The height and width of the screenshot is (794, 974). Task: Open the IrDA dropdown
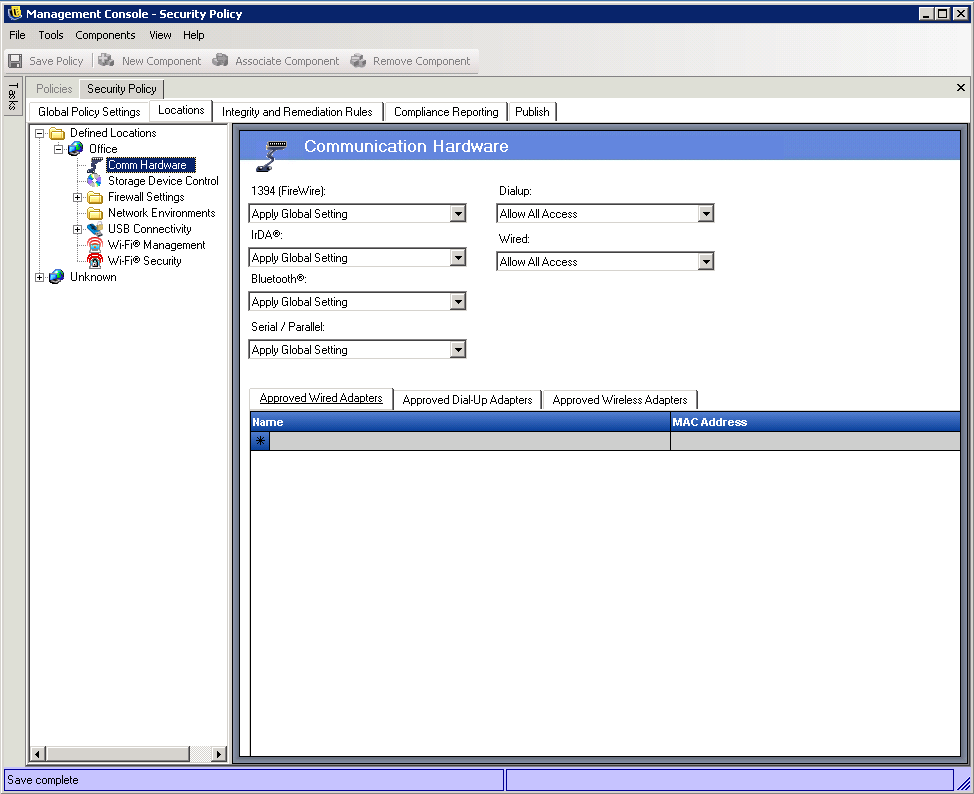point(458,258)
